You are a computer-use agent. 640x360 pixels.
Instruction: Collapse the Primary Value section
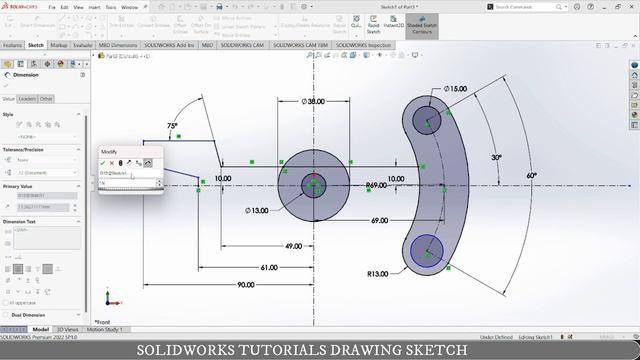click(78, 186)
